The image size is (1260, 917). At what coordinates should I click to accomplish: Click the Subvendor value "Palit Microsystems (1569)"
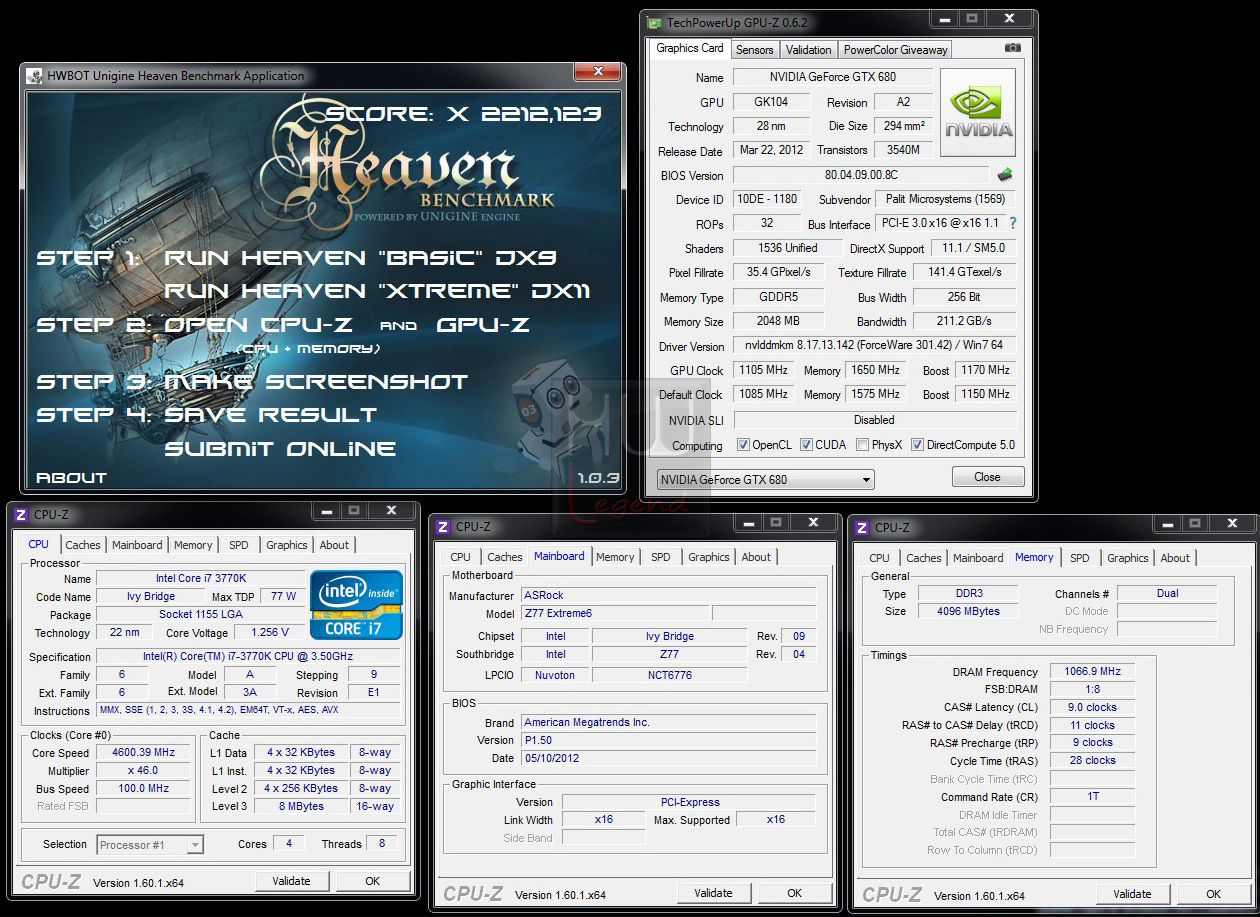coord(946,199)
